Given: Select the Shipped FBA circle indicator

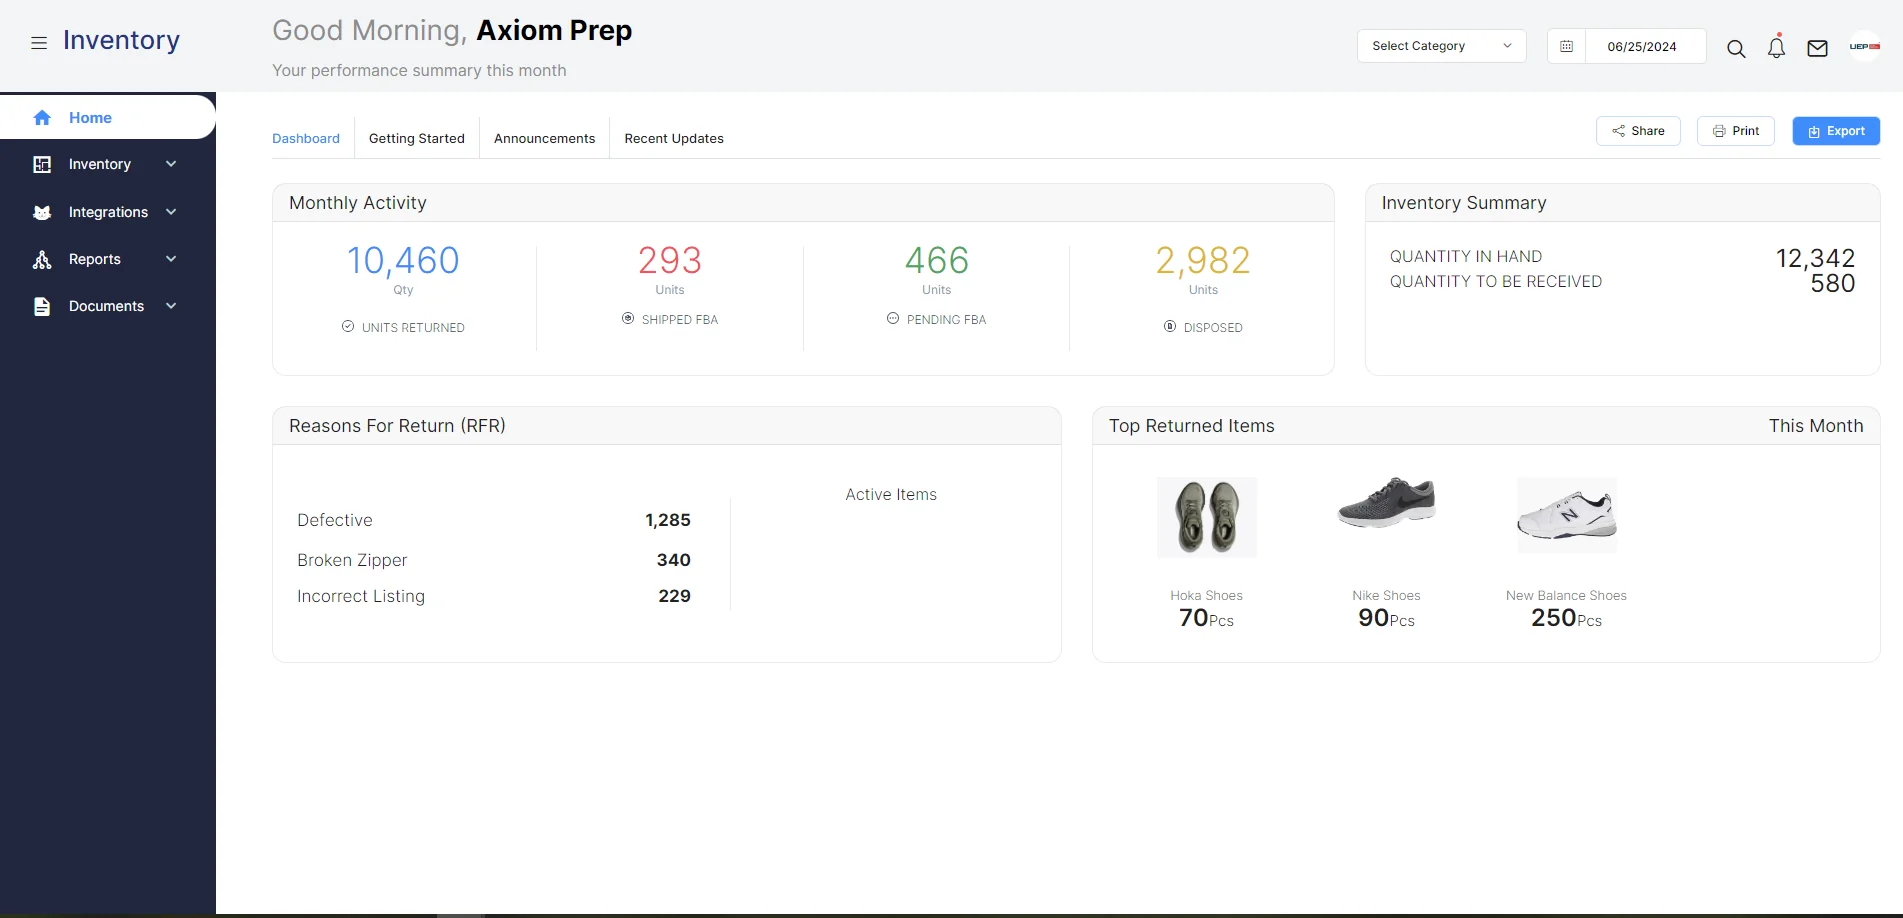Looking at the screenshot, I should 628,319.
